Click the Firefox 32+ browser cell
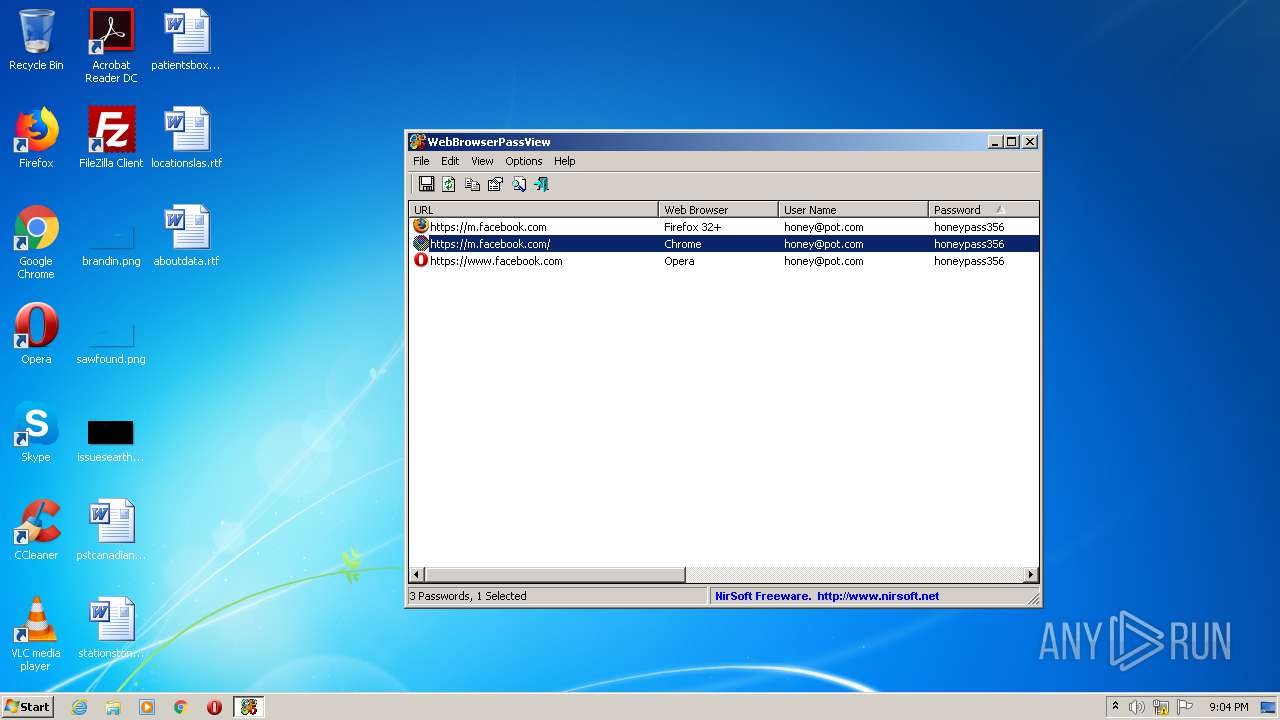1280x720 pixels. 693,227
